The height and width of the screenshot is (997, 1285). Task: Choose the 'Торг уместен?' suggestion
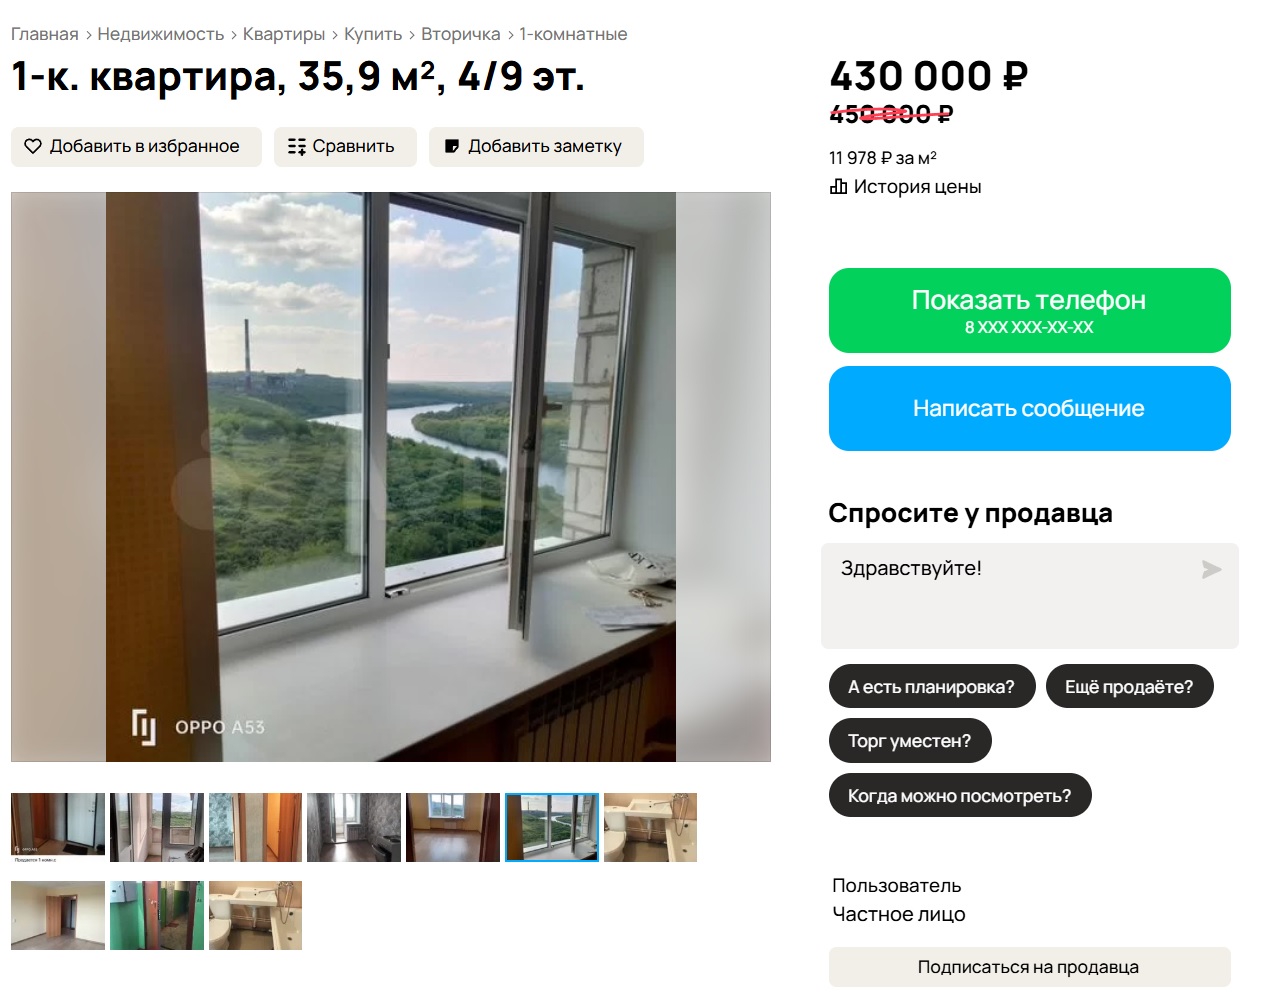(x=909, y=740)
